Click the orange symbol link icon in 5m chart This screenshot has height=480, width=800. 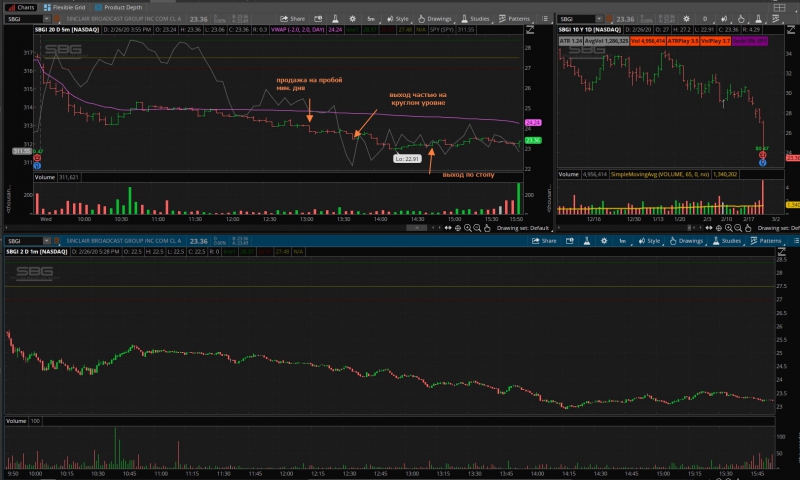click(x=57, y=19)
